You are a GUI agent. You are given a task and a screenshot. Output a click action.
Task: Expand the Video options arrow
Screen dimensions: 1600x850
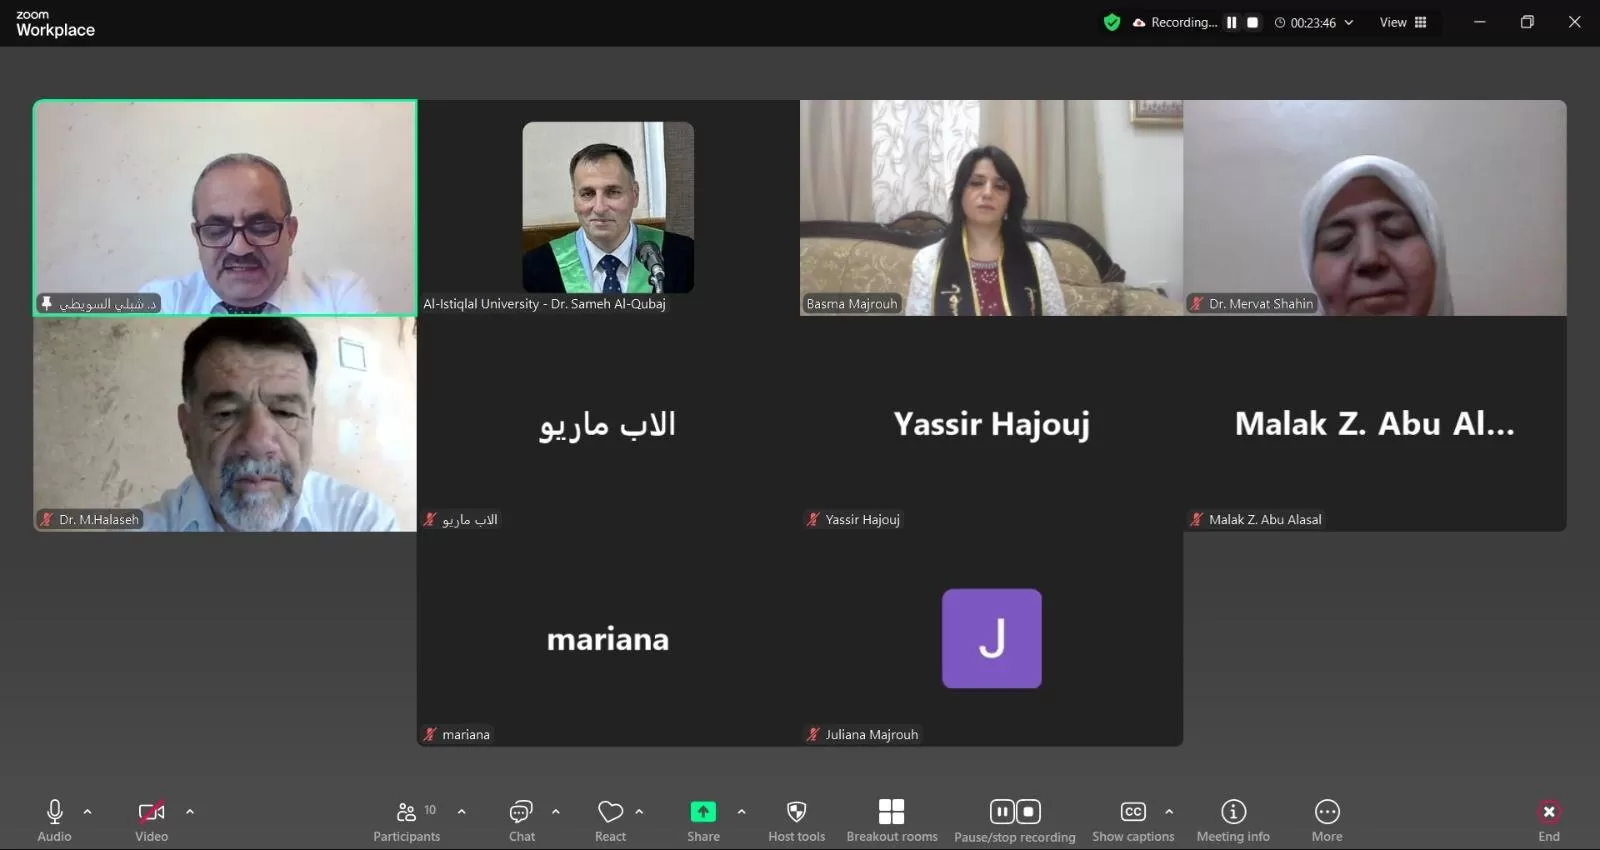pyautogui.click(x=190, y=811)
